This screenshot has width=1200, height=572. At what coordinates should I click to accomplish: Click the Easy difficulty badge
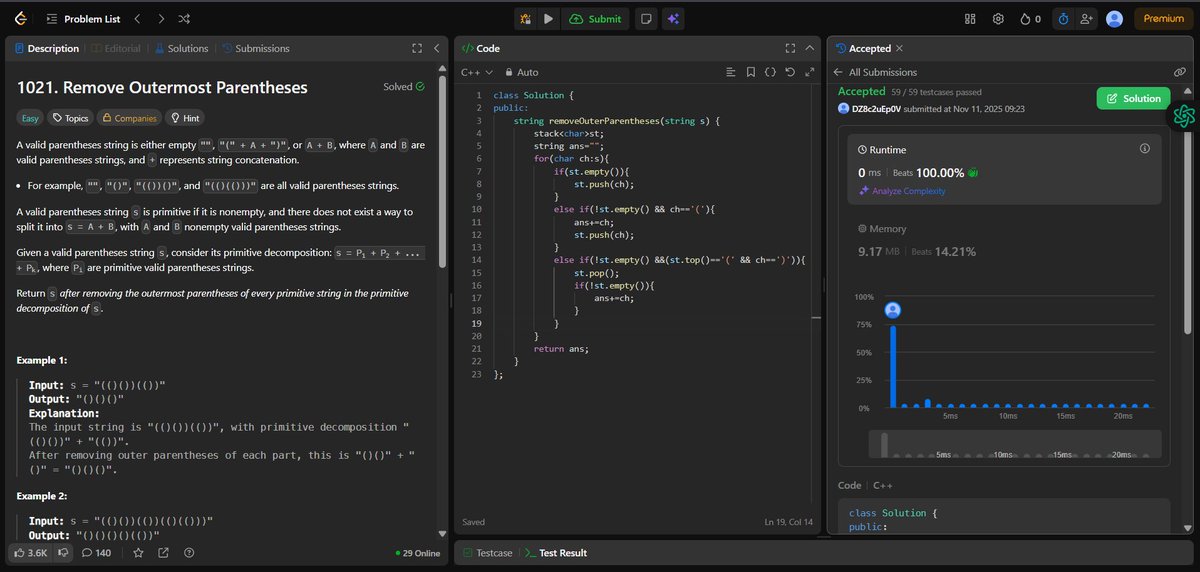(x=31, y=118)
